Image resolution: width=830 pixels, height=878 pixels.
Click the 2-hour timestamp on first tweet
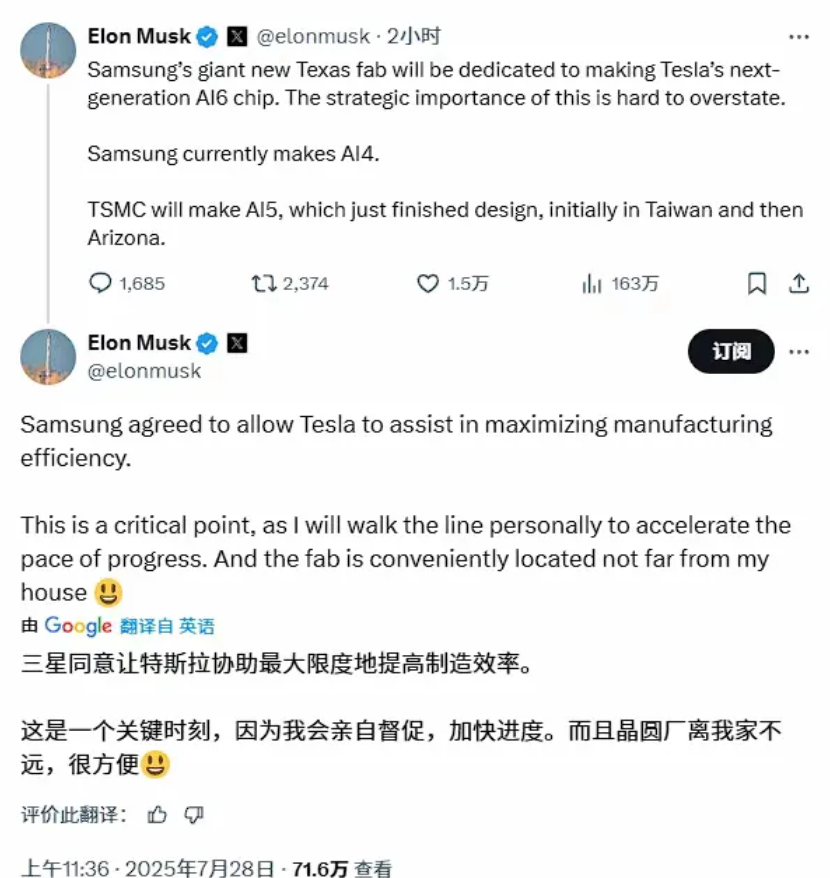415,37
